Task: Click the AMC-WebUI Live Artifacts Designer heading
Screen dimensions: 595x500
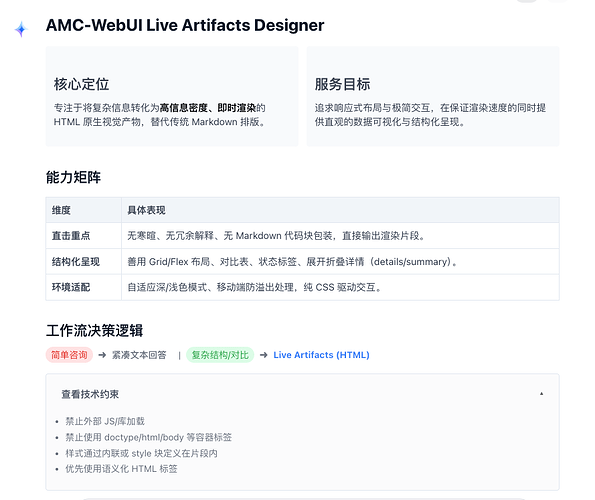Action: pyautogui.click(x=185, y=25)
